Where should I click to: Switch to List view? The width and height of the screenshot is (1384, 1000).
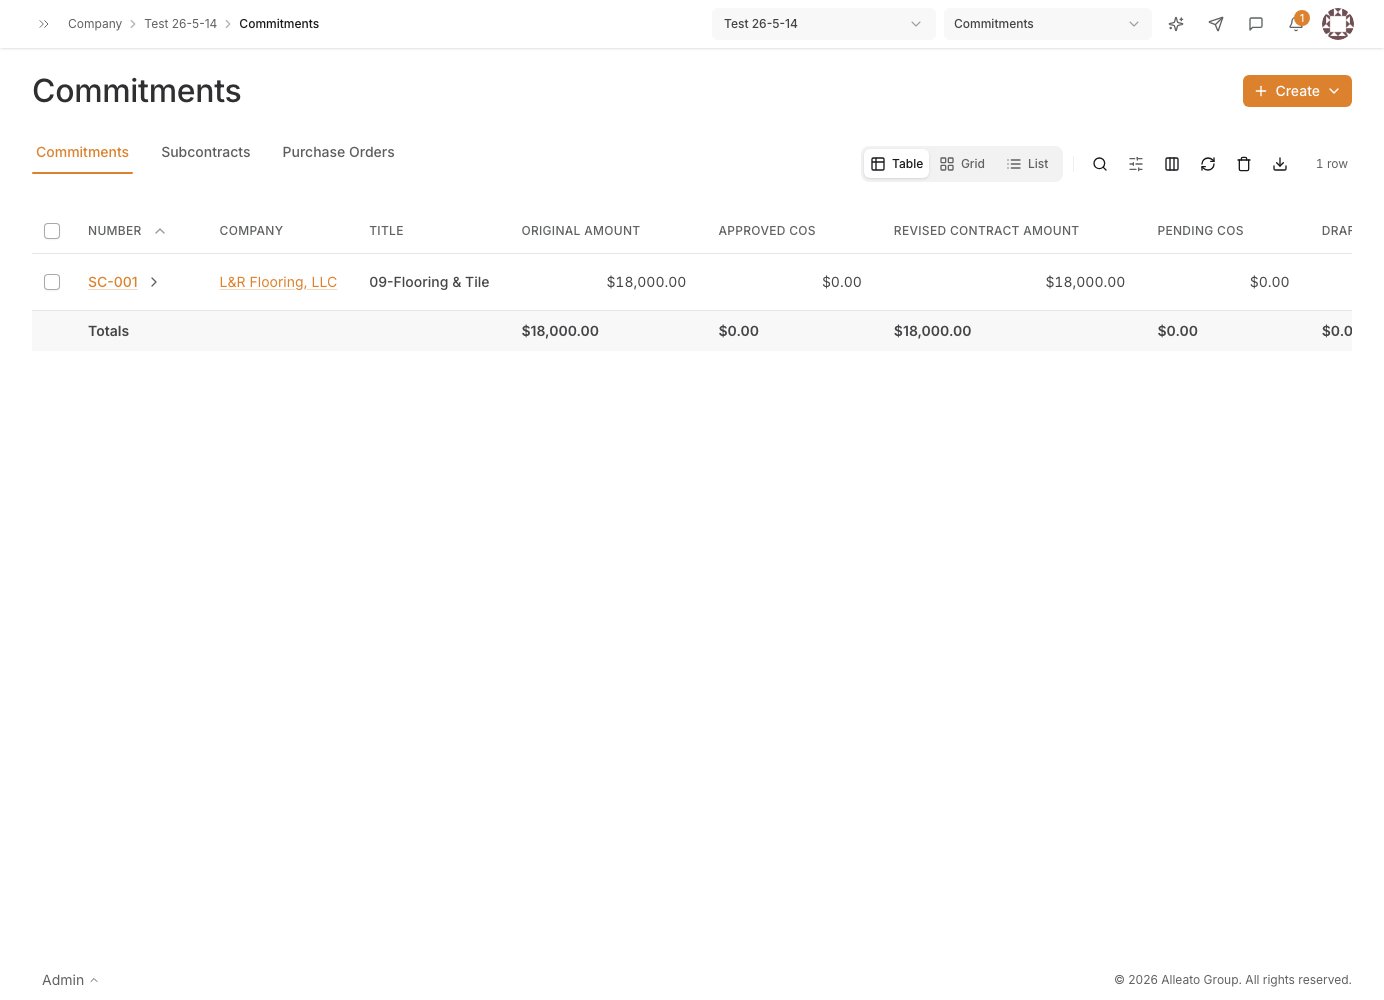point(1028,164)
